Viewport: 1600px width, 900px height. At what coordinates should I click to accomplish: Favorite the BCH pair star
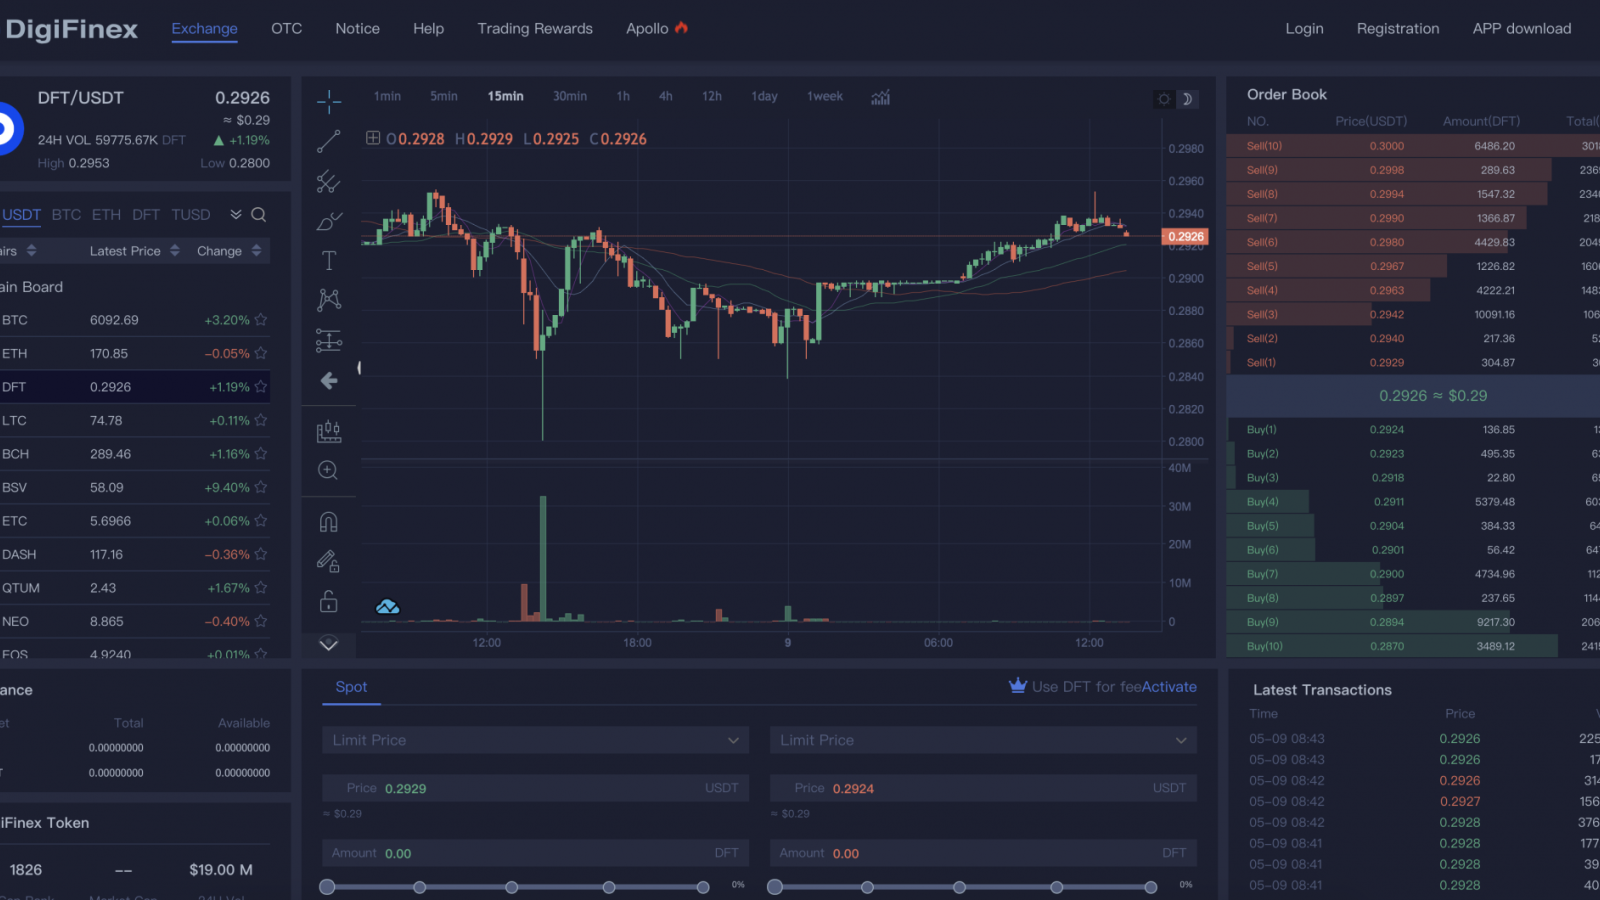261,453
